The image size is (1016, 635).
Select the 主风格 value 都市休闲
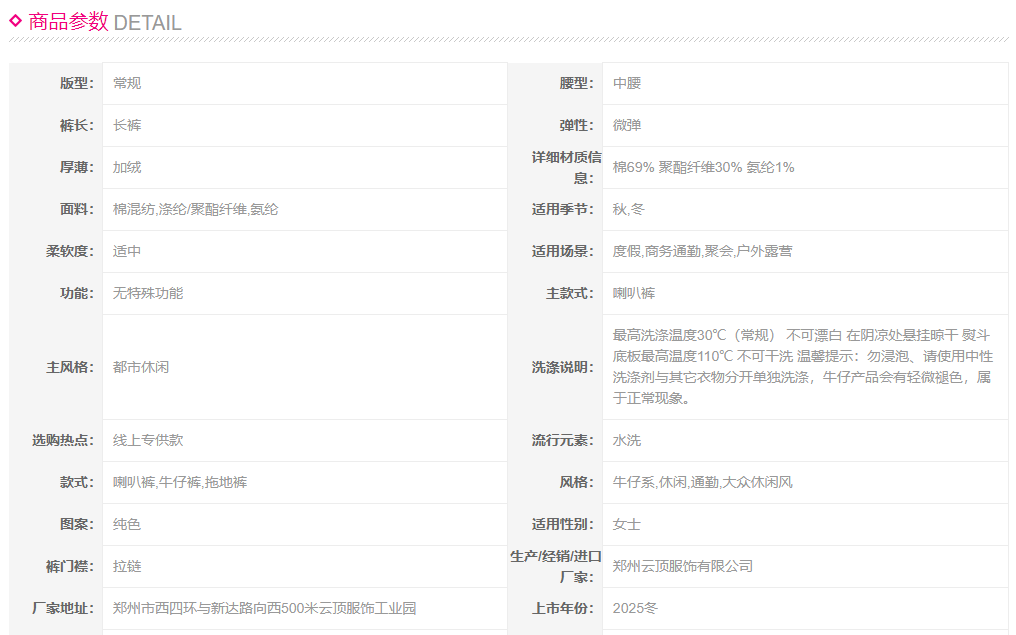coord(141,367)
